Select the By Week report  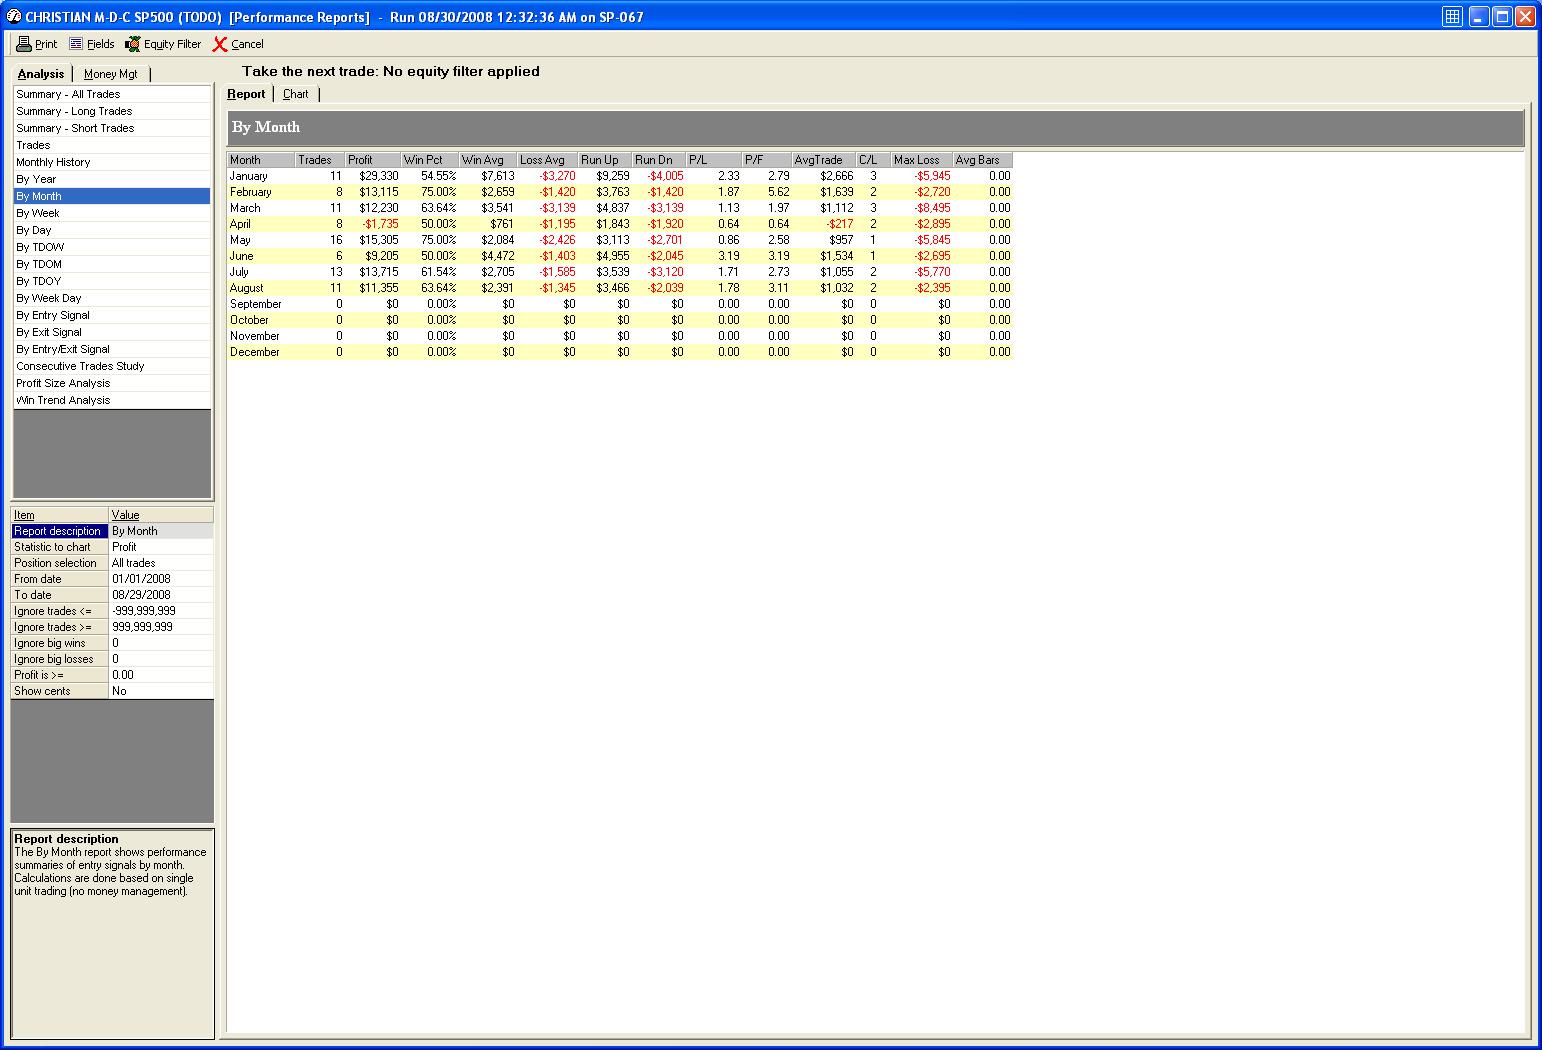[112, 213]
